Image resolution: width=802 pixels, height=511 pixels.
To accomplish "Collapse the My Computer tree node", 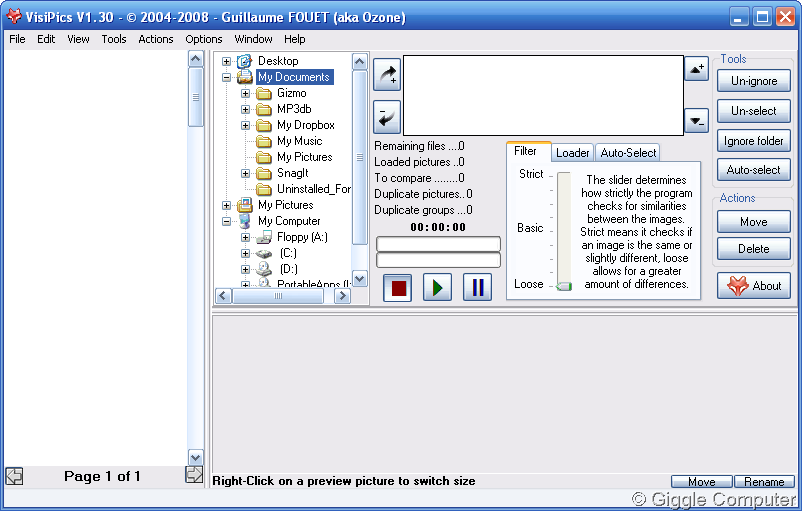I will pyautogui.click(x=226, y=221).
